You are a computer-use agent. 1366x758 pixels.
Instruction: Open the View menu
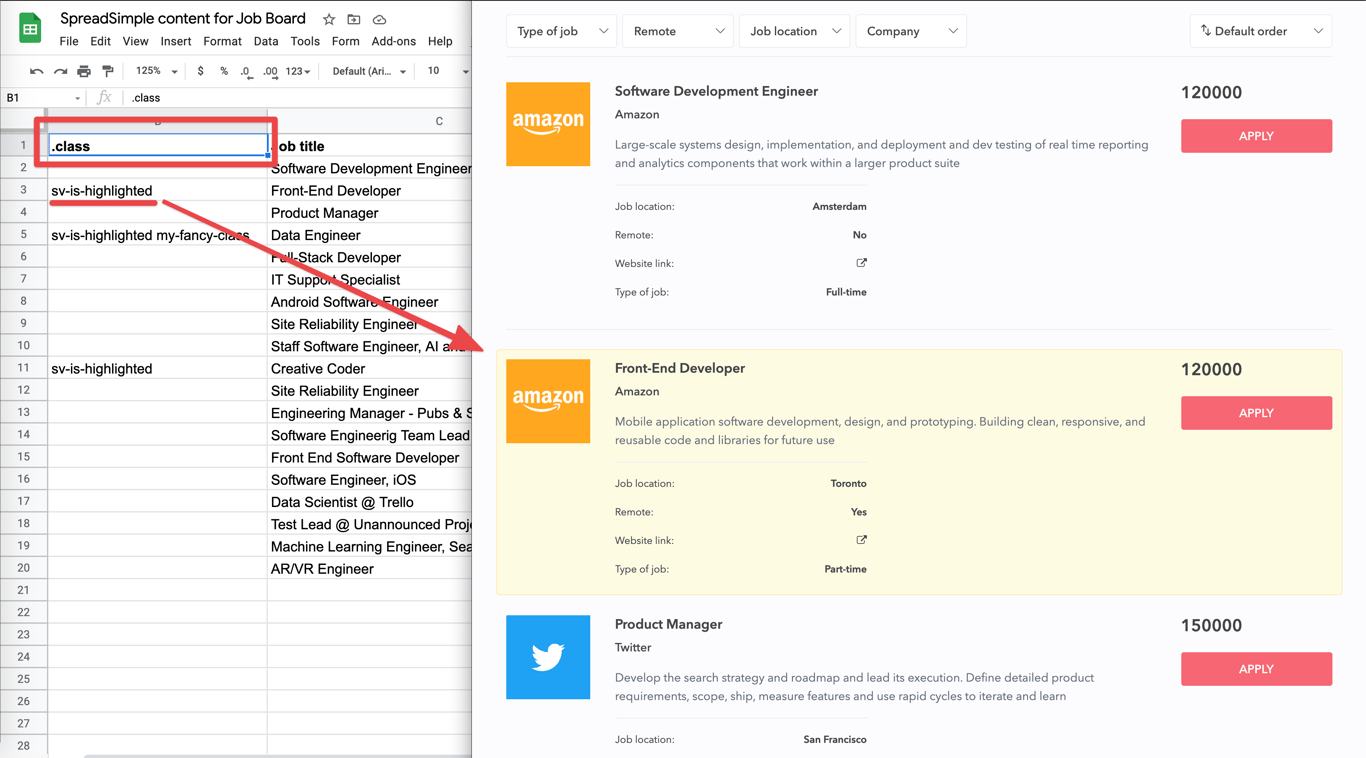tap(135, 42)
